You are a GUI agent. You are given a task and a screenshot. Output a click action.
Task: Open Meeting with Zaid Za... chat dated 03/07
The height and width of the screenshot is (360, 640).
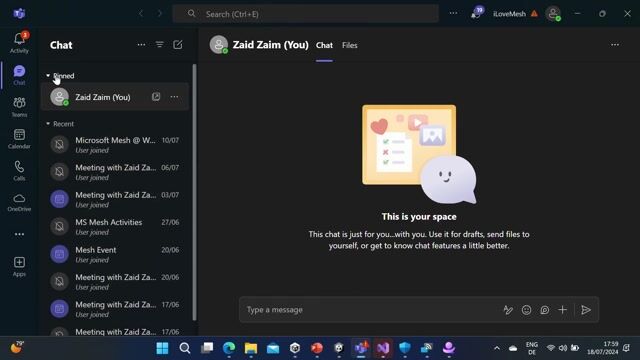115,199
